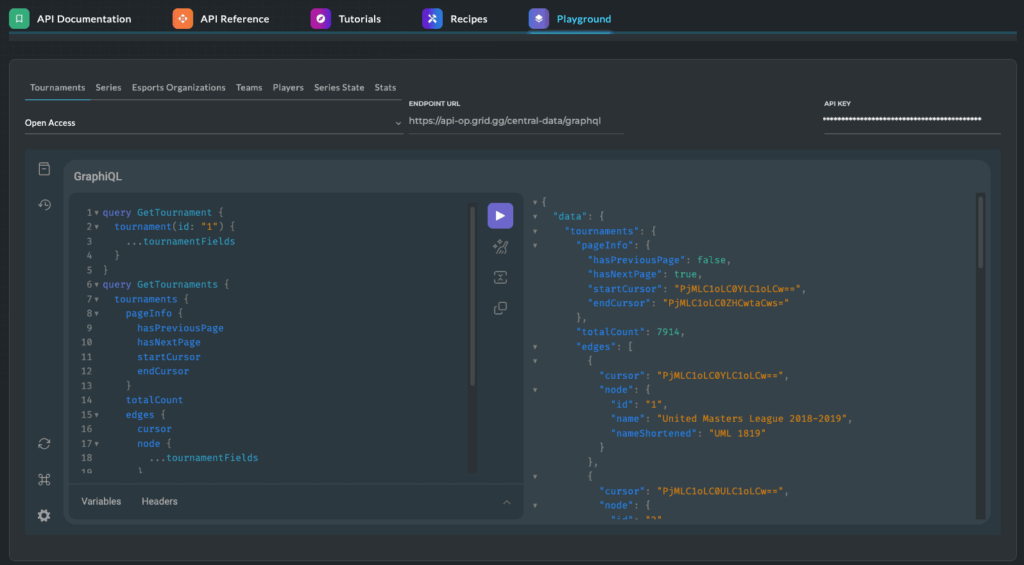Open the Open Access dropdown
This screenshot has height=565, width=1024.
213,123
